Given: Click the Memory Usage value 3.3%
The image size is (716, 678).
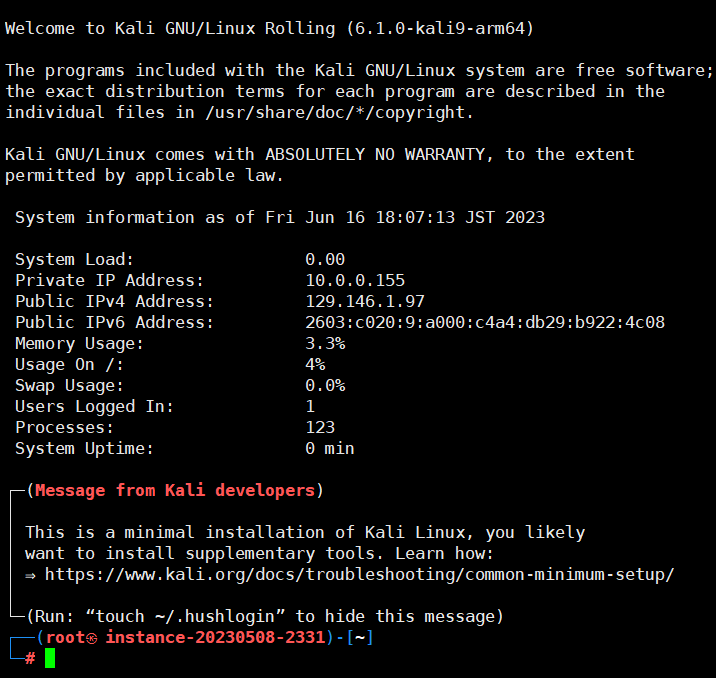Looking at the screenshot, I should point(325,343).
